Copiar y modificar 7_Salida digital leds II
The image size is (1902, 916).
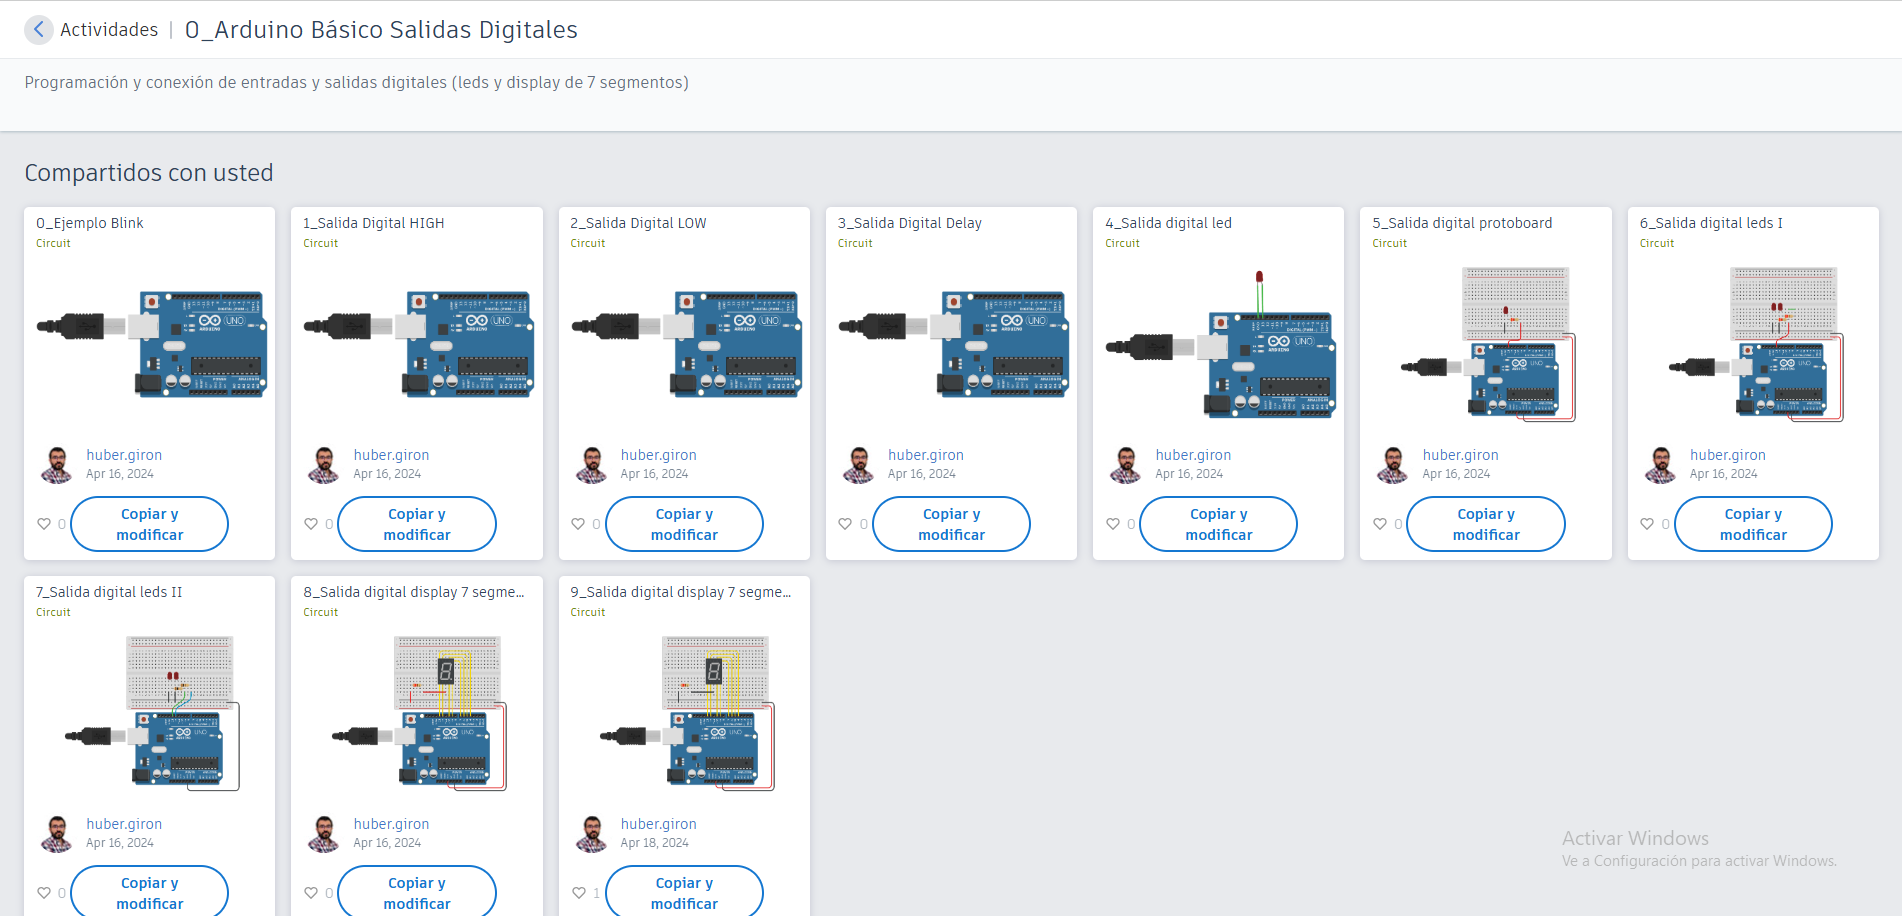[x=150, y=892]
